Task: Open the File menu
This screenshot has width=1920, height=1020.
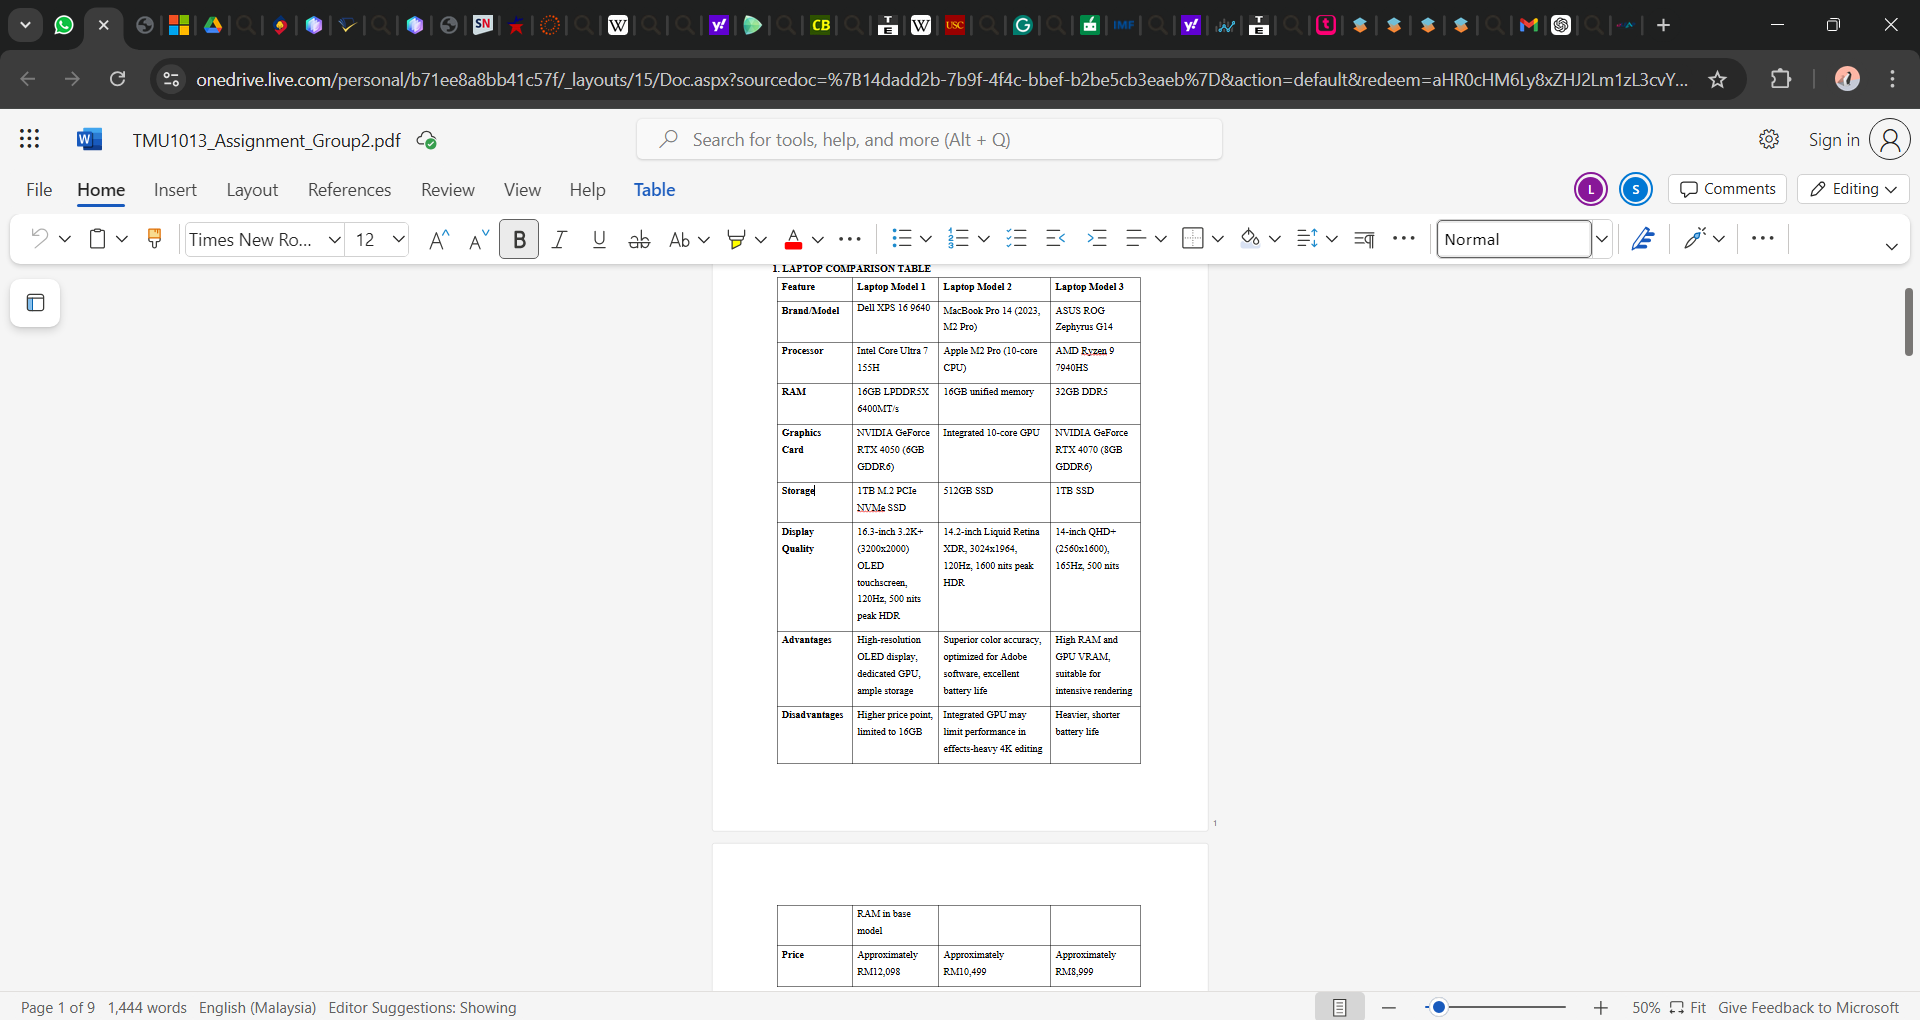Action: (39, 190)
